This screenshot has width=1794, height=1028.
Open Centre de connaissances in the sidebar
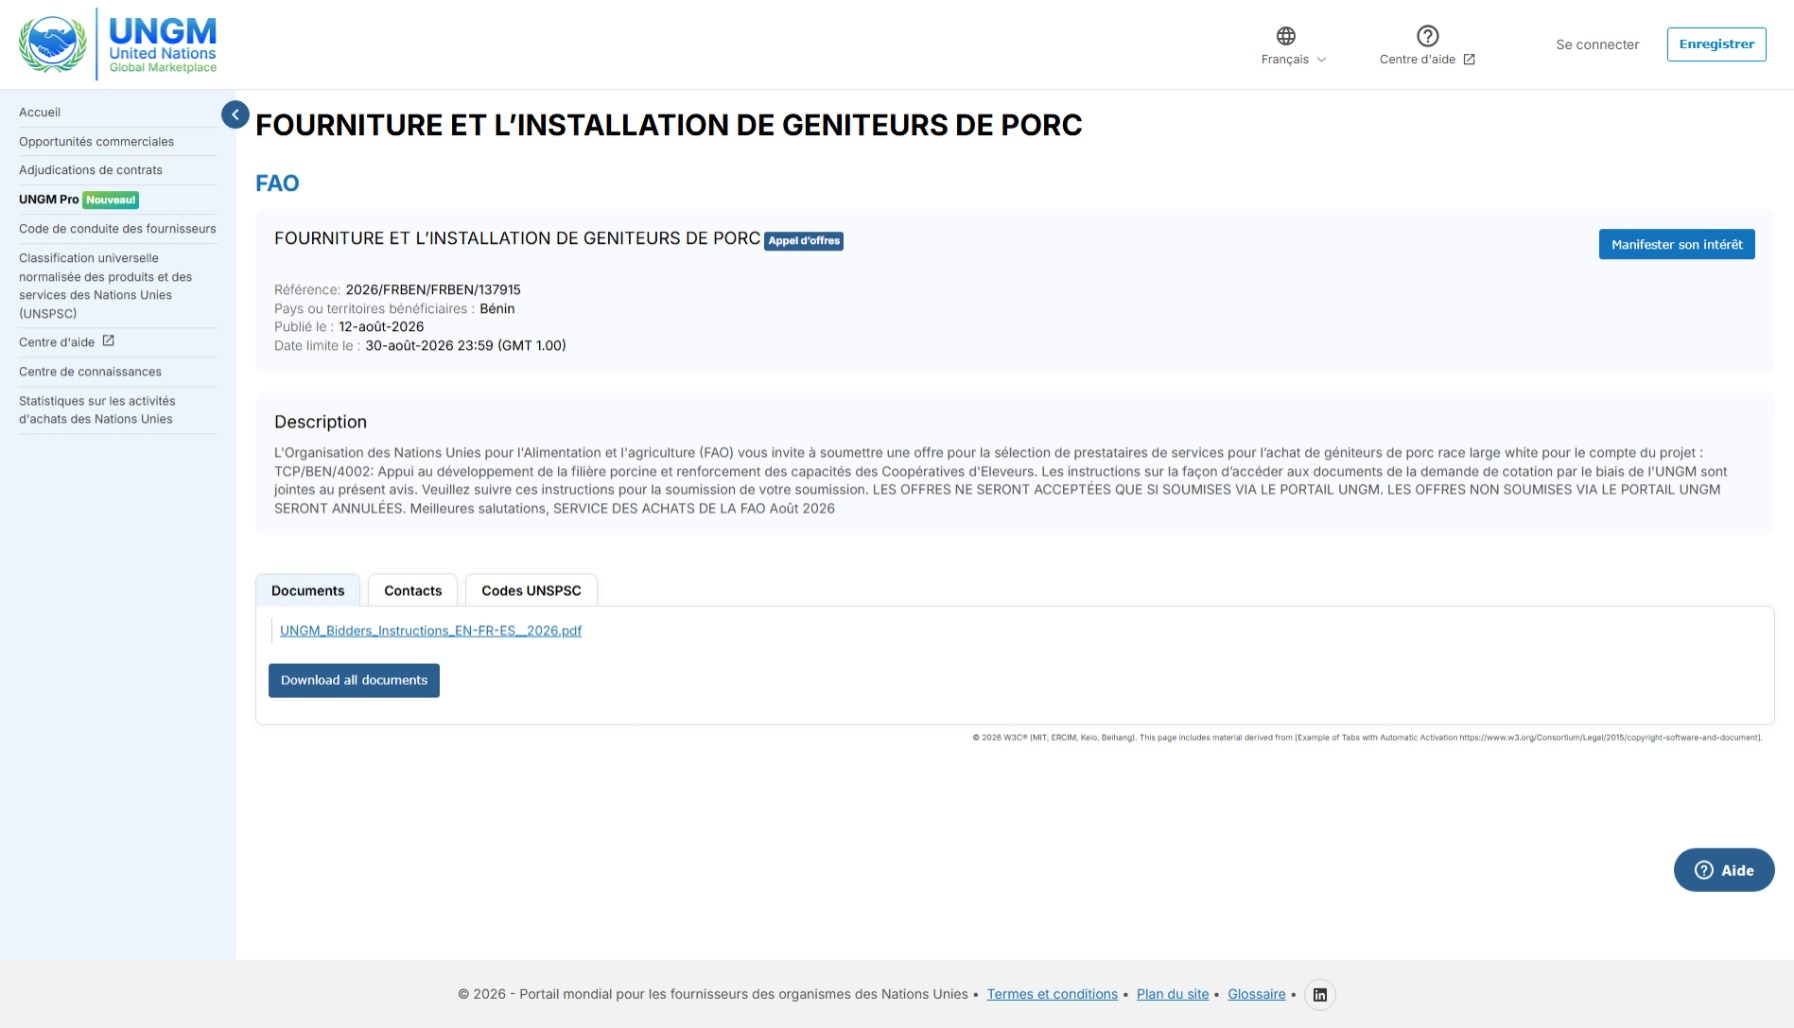coord(90,372)
